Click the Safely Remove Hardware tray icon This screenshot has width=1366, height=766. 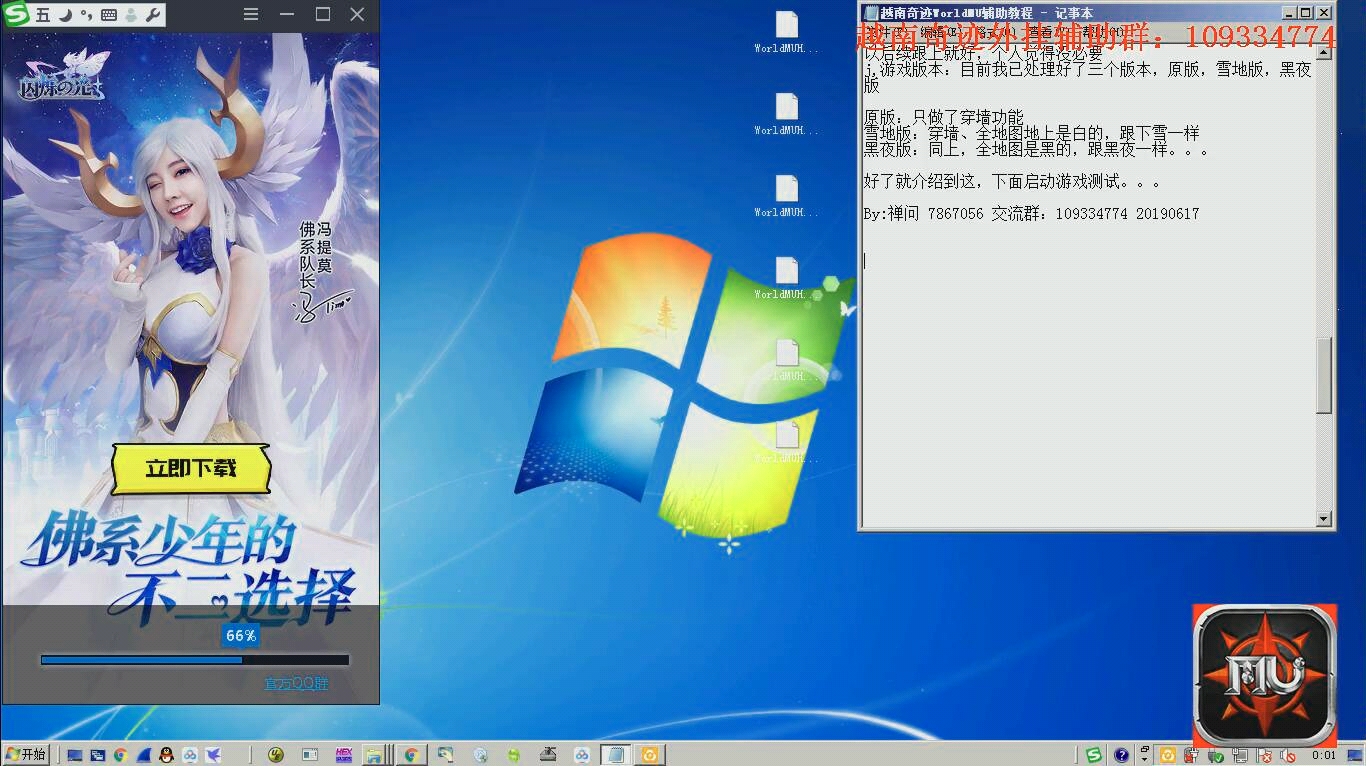click(1215, 756)
